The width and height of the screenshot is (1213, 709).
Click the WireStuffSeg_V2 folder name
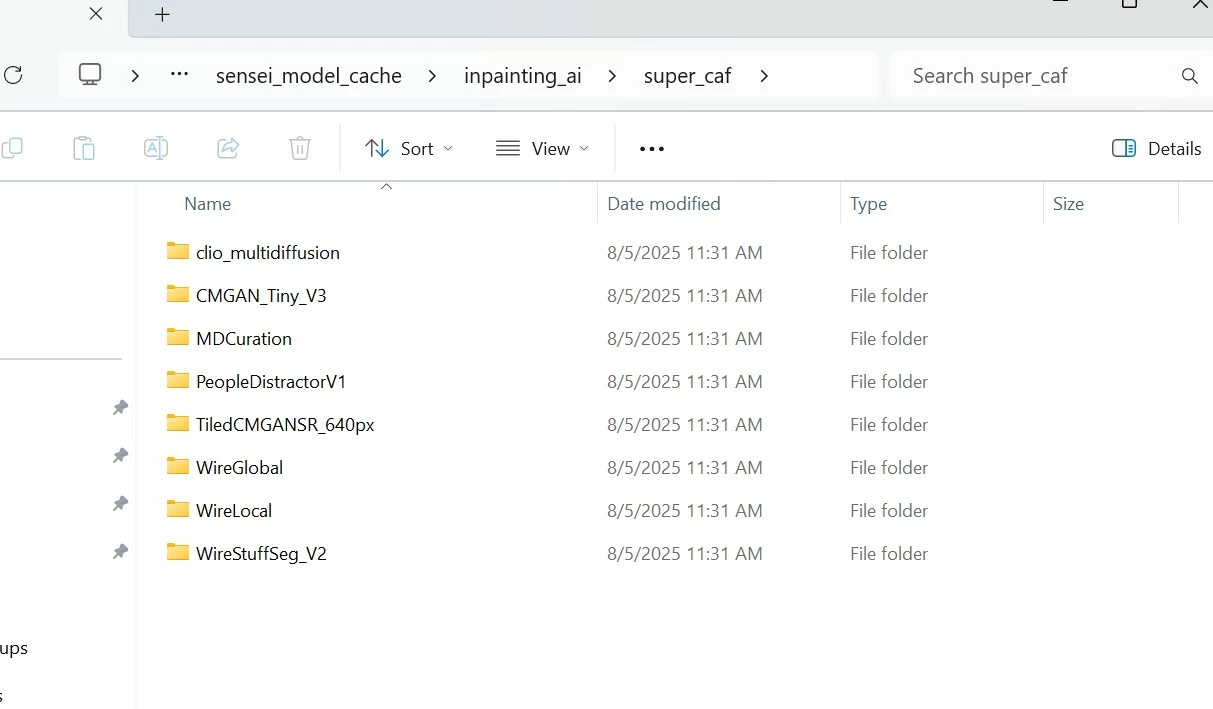(x=261, y=554)
